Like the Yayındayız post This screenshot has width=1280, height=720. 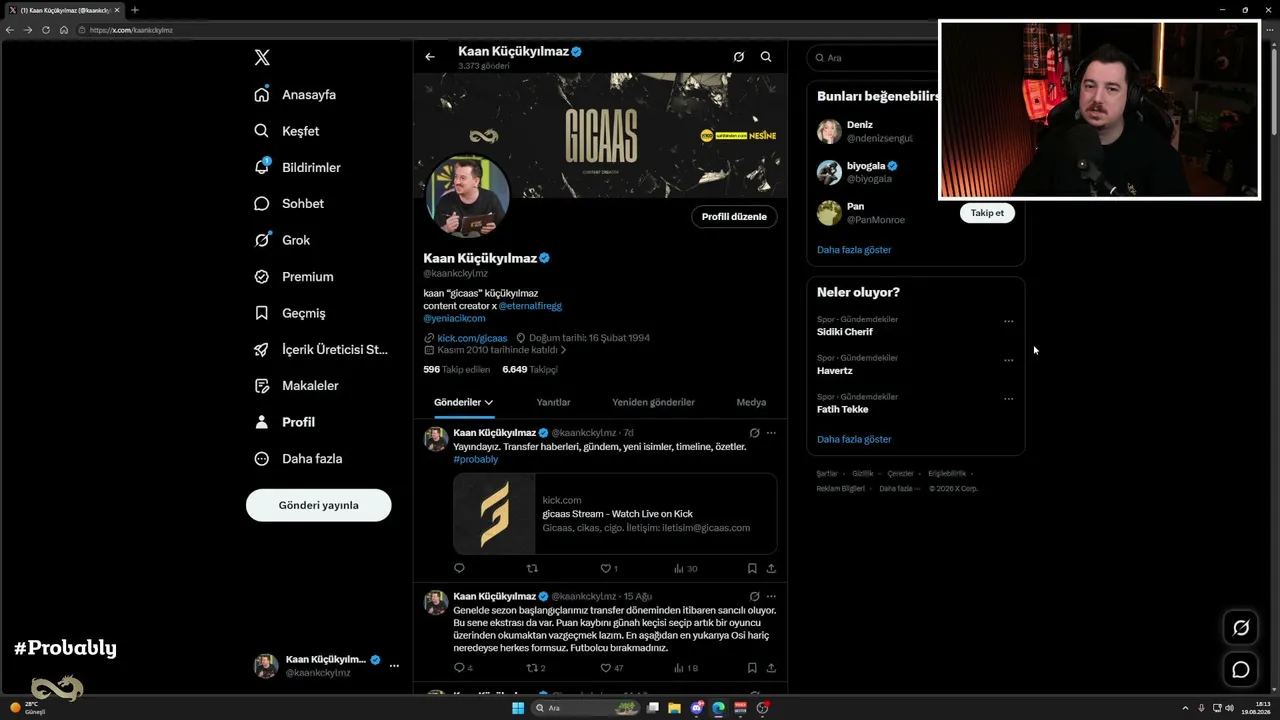pos(608,568)
